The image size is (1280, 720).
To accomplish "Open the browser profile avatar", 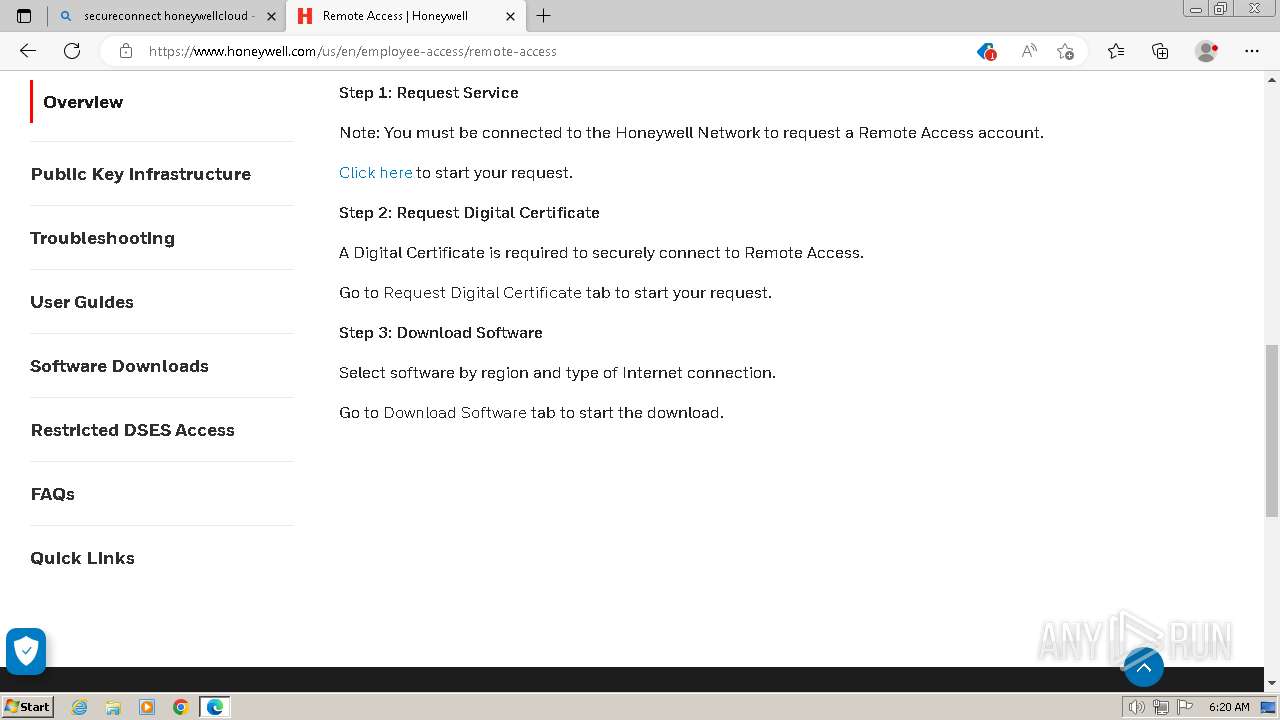I will pos(1207,51).
